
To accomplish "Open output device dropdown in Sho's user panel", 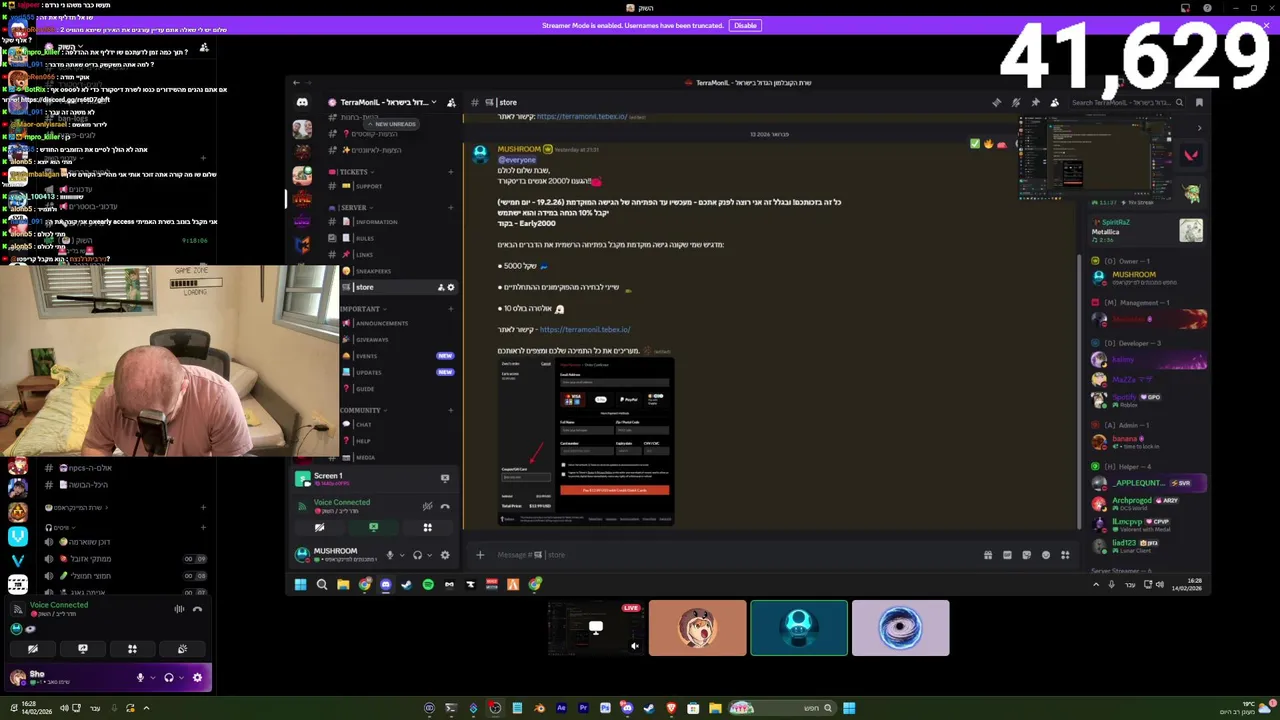I will 180,678.
